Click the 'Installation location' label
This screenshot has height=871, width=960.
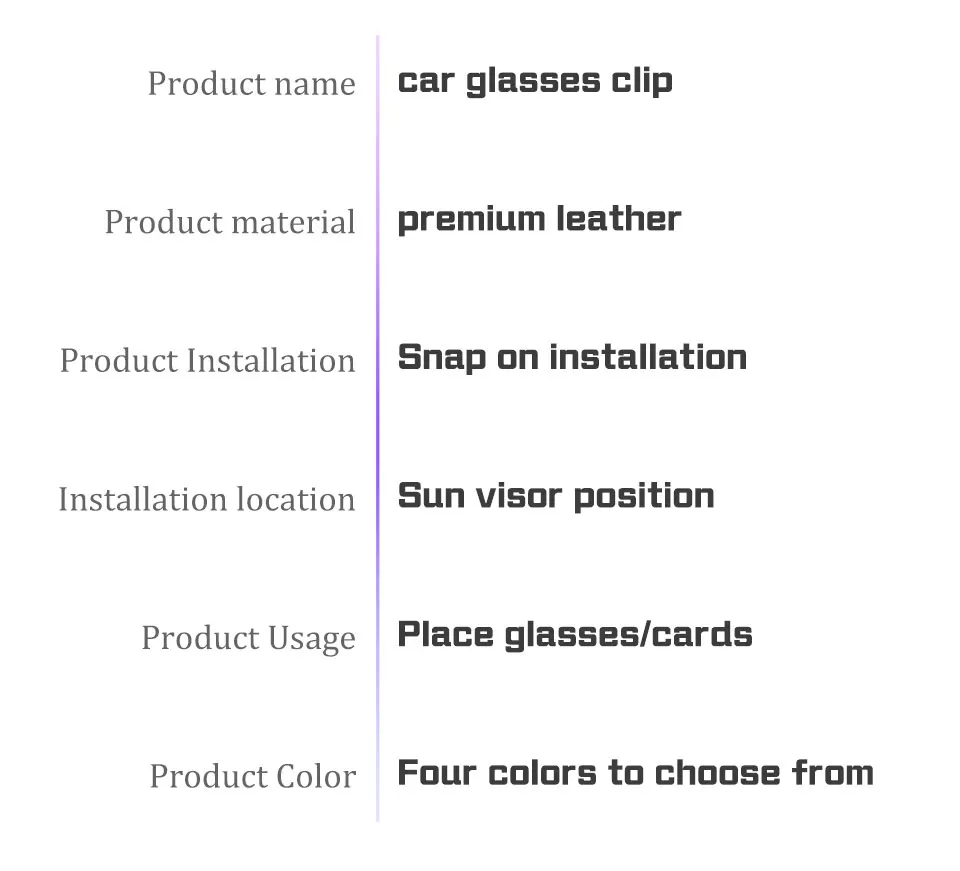(207, 499)
